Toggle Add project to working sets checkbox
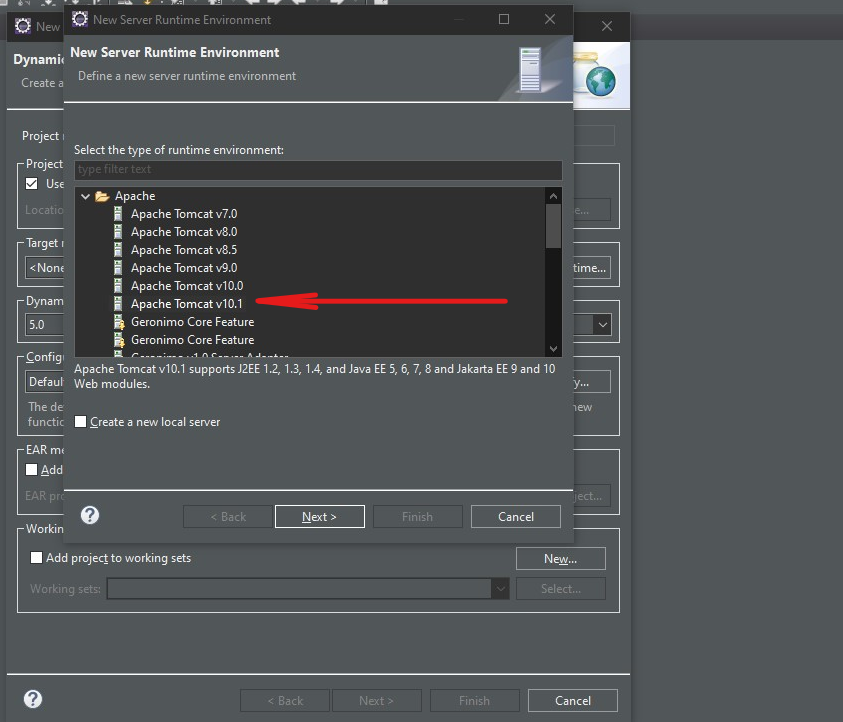The height and width of the screenshot is (722, 843). tap(37, 558)
